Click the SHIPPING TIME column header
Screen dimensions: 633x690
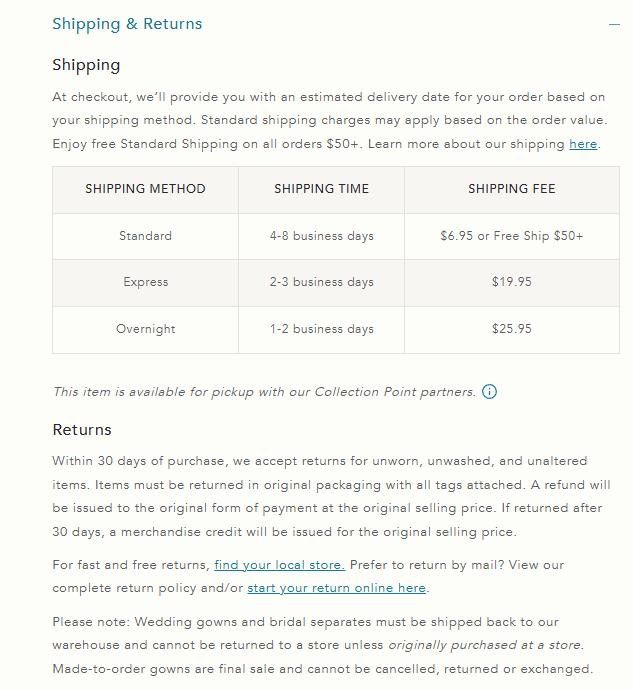[x=321, y=189]
